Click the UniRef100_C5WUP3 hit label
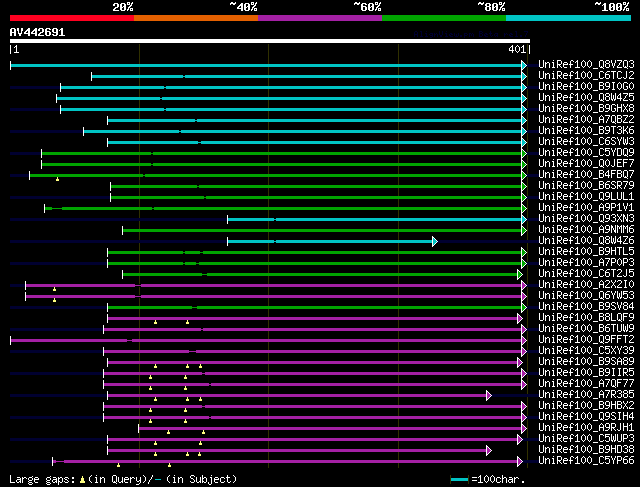 [x=586, y=439]
